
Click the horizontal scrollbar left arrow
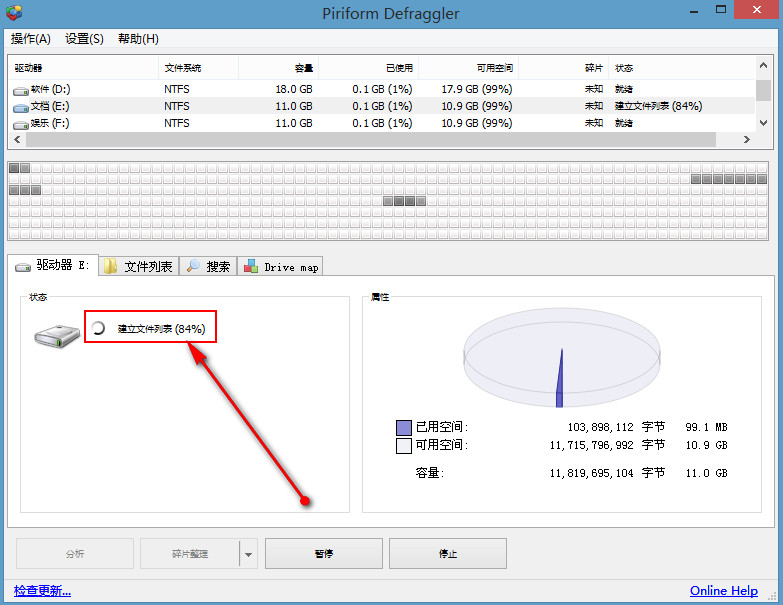pyautogui.click(x=17, y=139)
